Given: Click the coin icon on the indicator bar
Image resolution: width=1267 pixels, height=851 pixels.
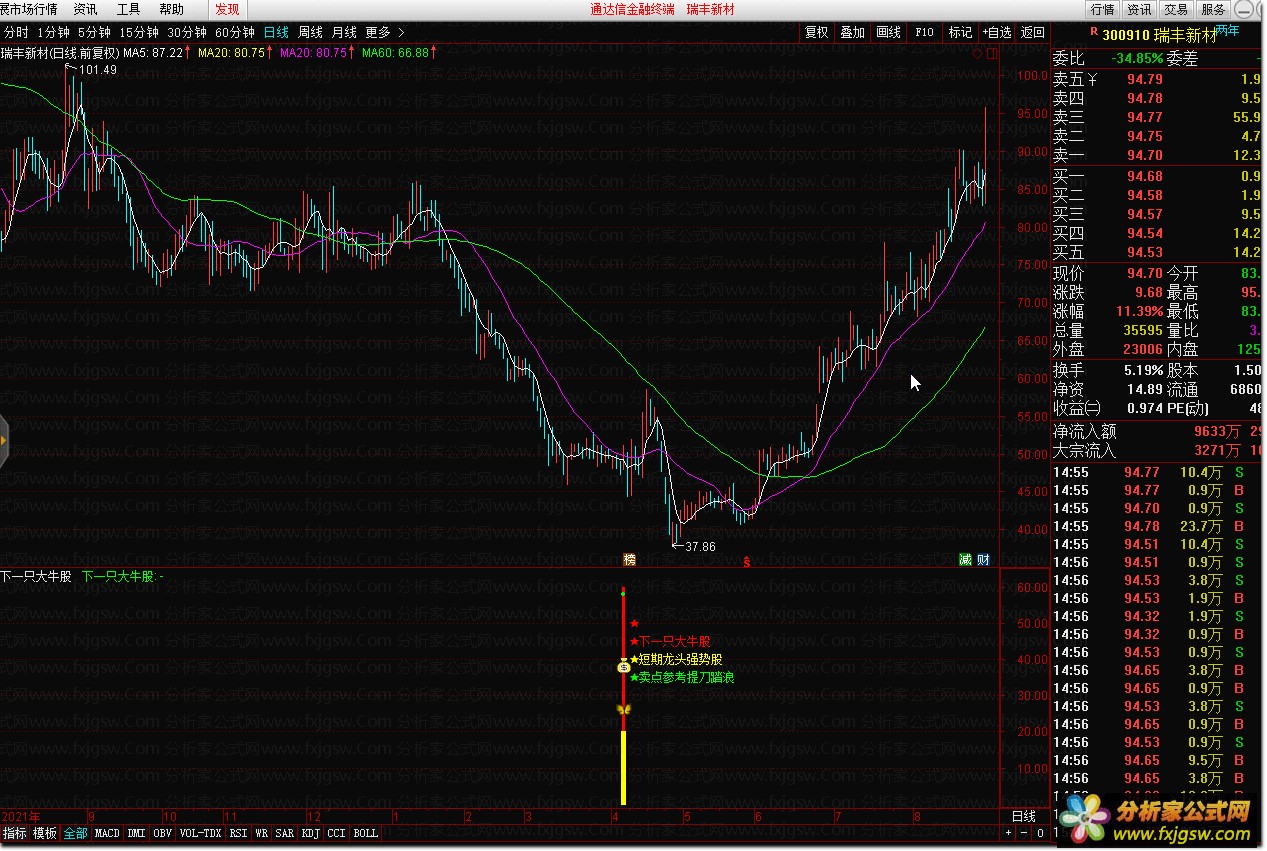Looking at the screenshot, I should 624,666.
